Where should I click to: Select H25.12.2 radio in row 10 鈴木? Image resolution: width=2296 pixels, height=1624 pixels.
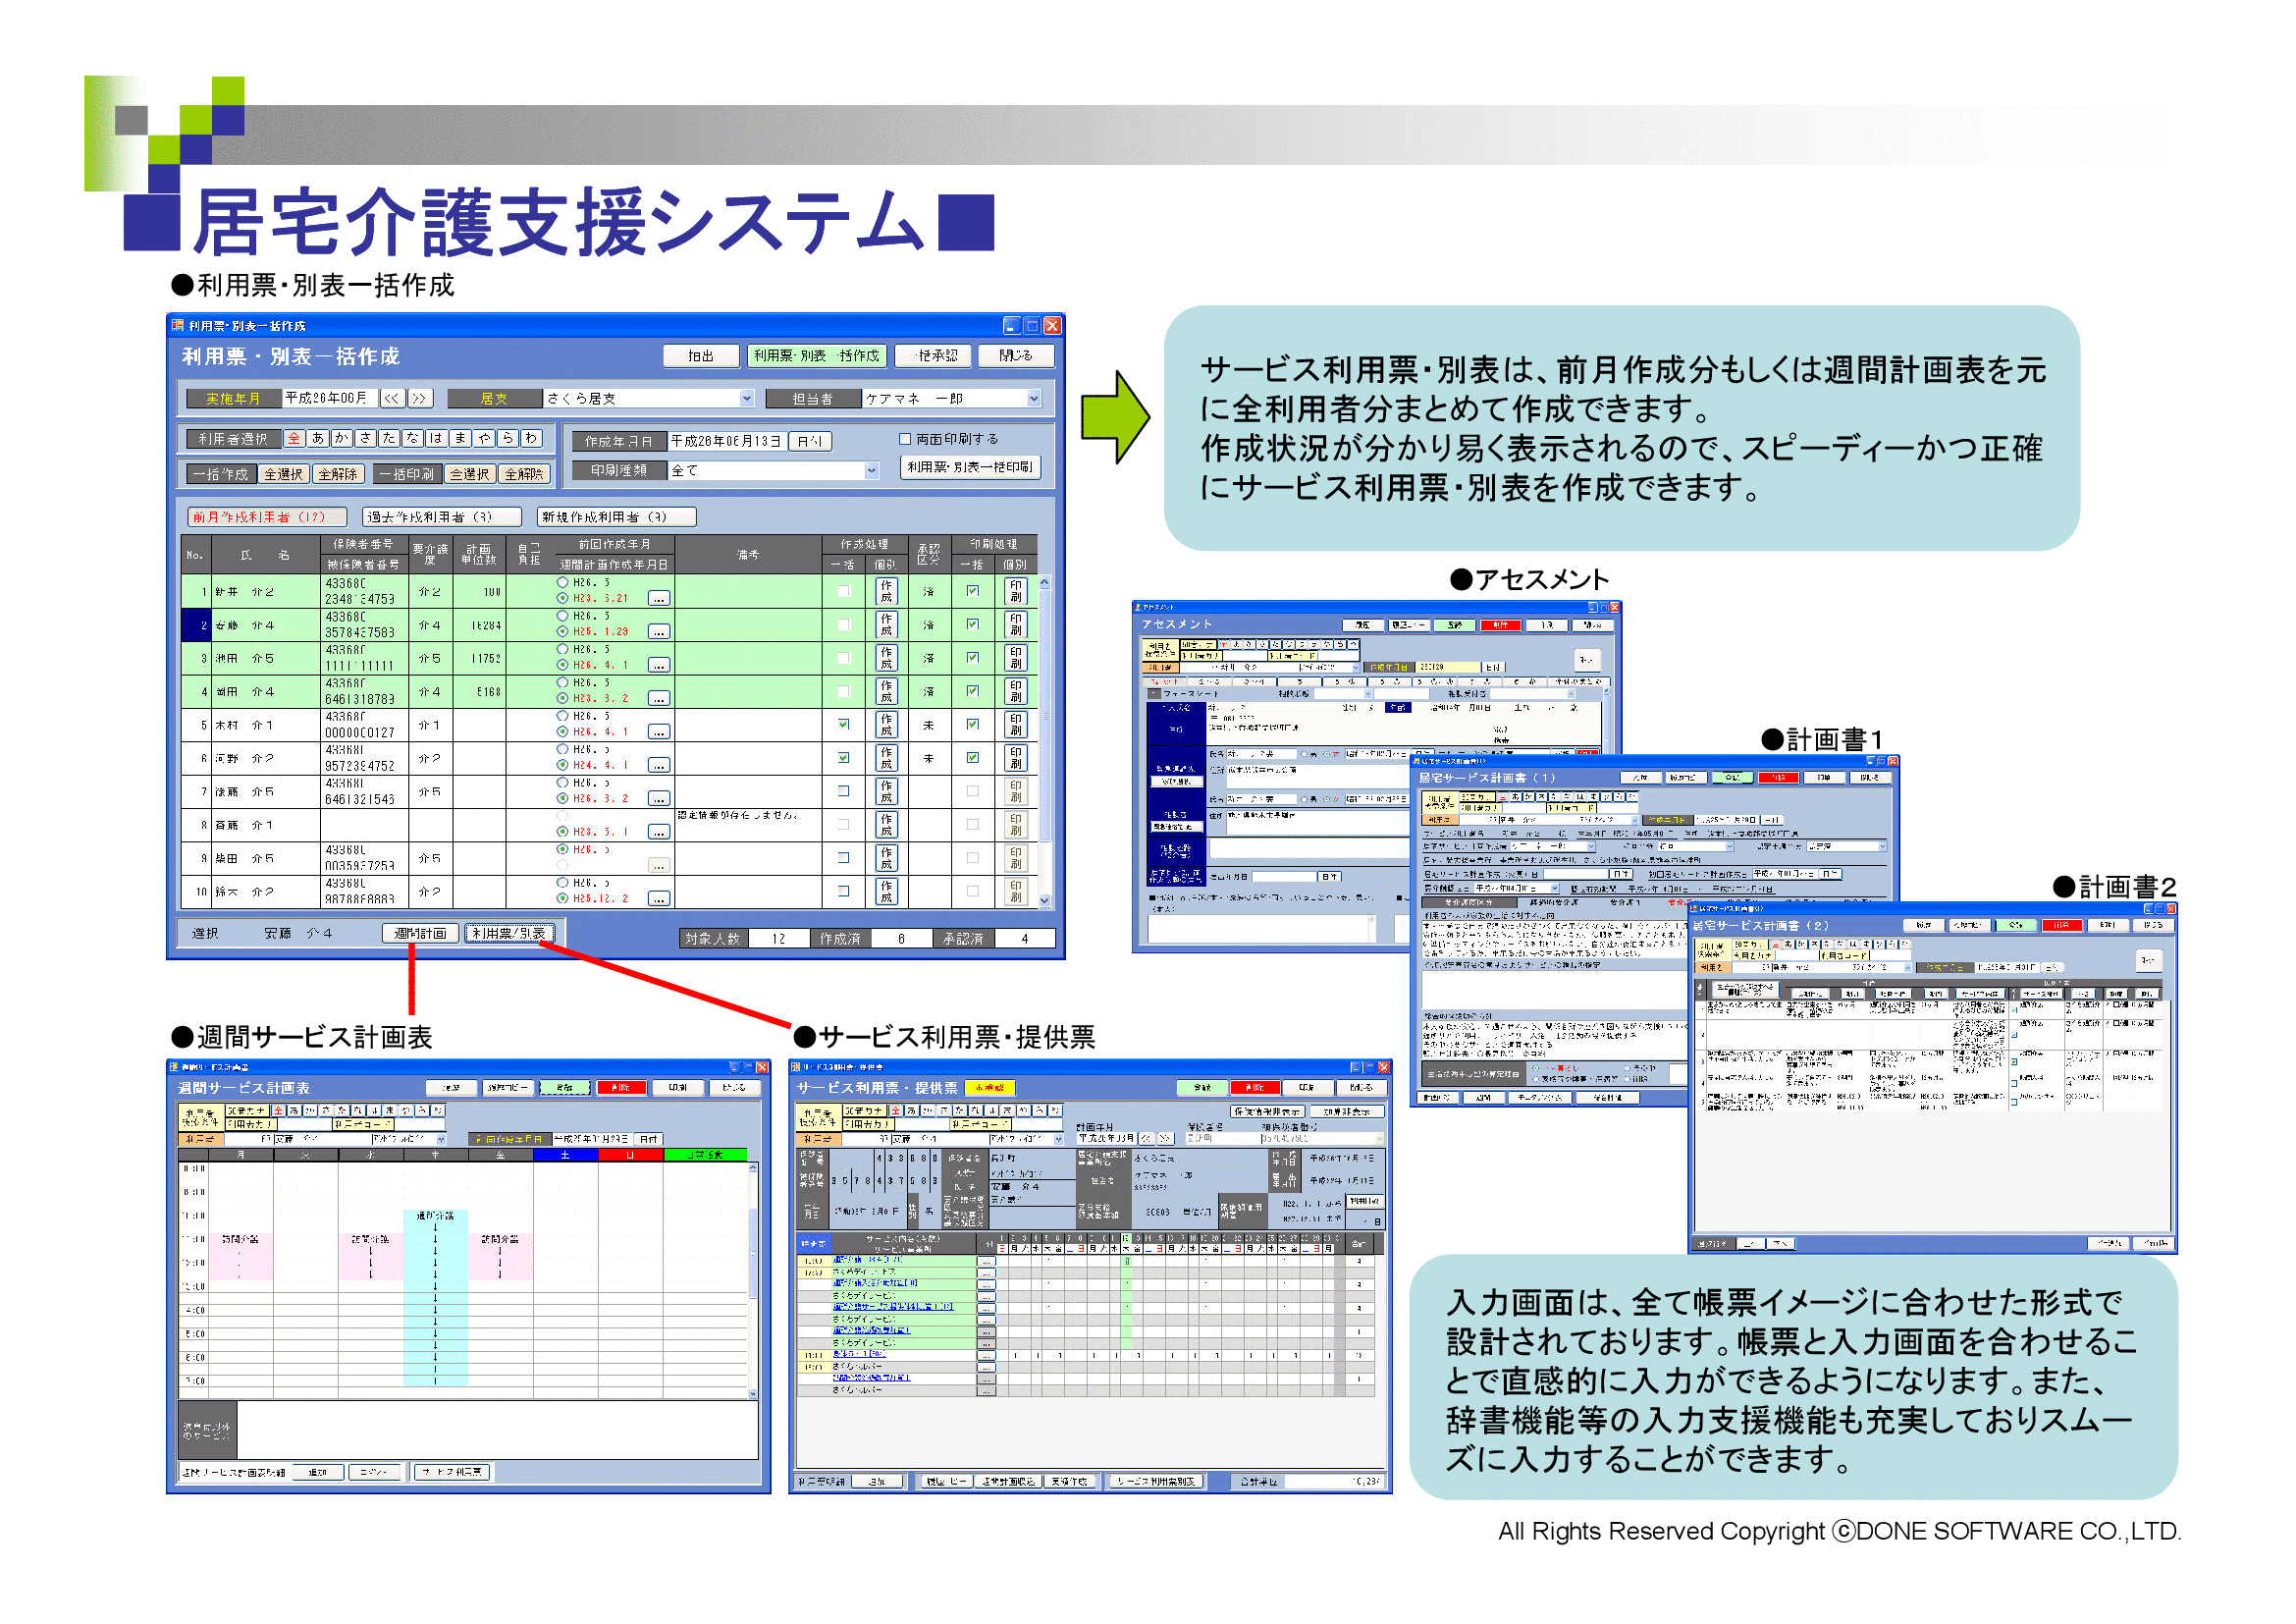563,898
